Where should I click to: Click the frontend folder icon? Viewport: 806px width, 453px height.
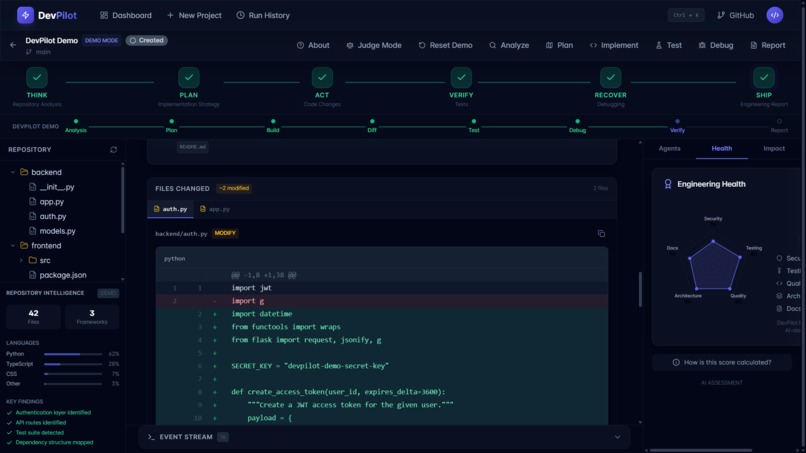click(24, 245)
